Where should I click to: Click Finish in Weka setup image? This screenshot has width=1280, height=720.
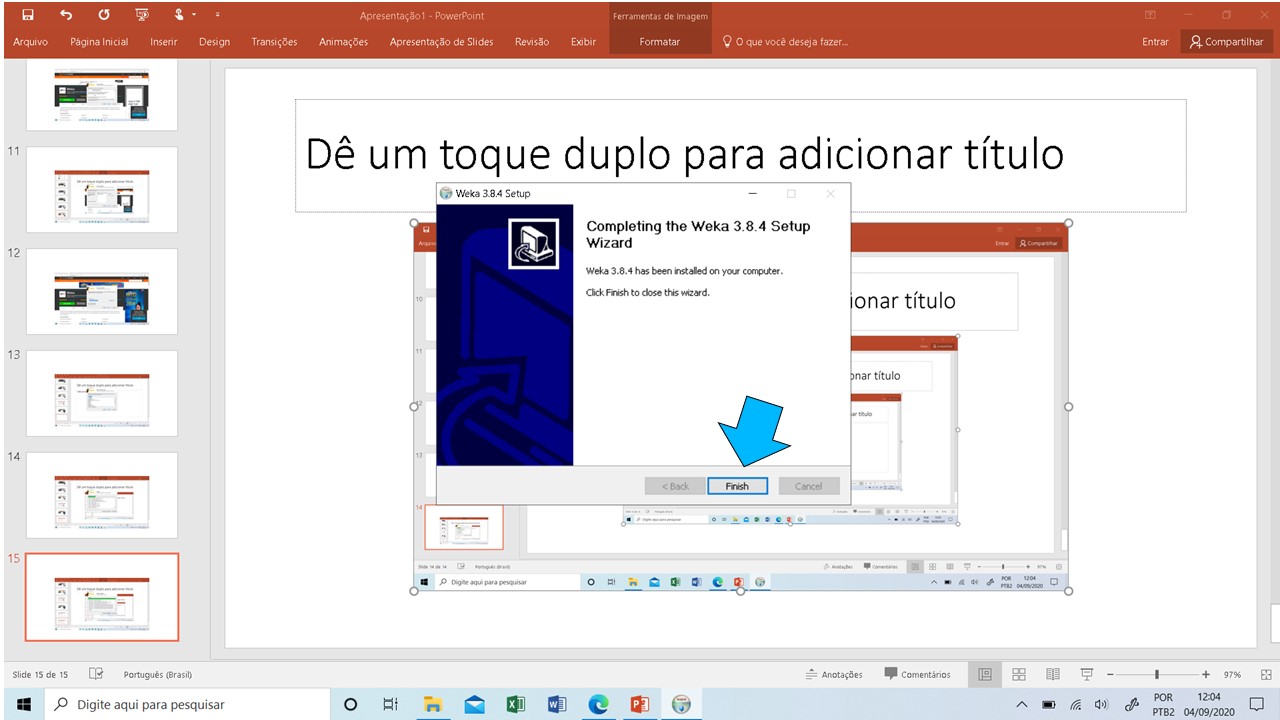pyautogui.click(x=737, y=486)
